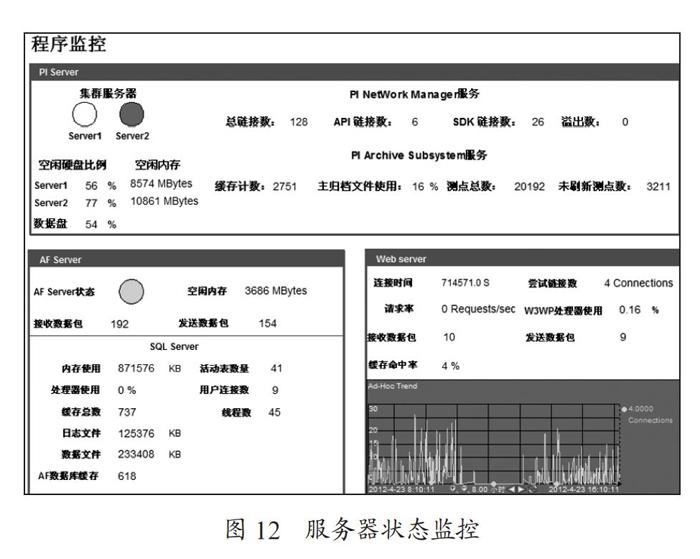Viewport: 700px width, 559px height.
Task: Click the 溢出数 value 0
Action: tap(625, 122)
